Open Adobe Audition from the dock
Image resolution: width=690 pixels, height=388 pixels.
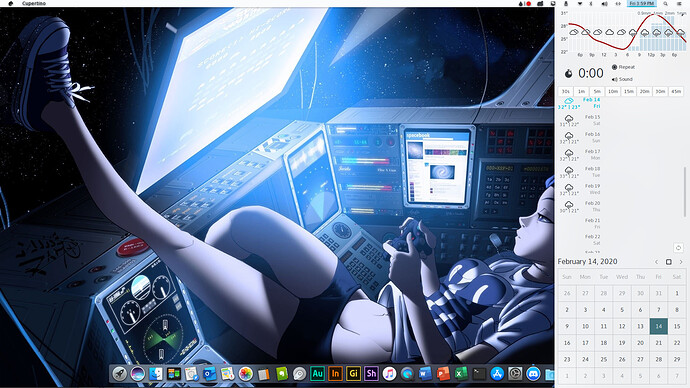click(317, 374)
